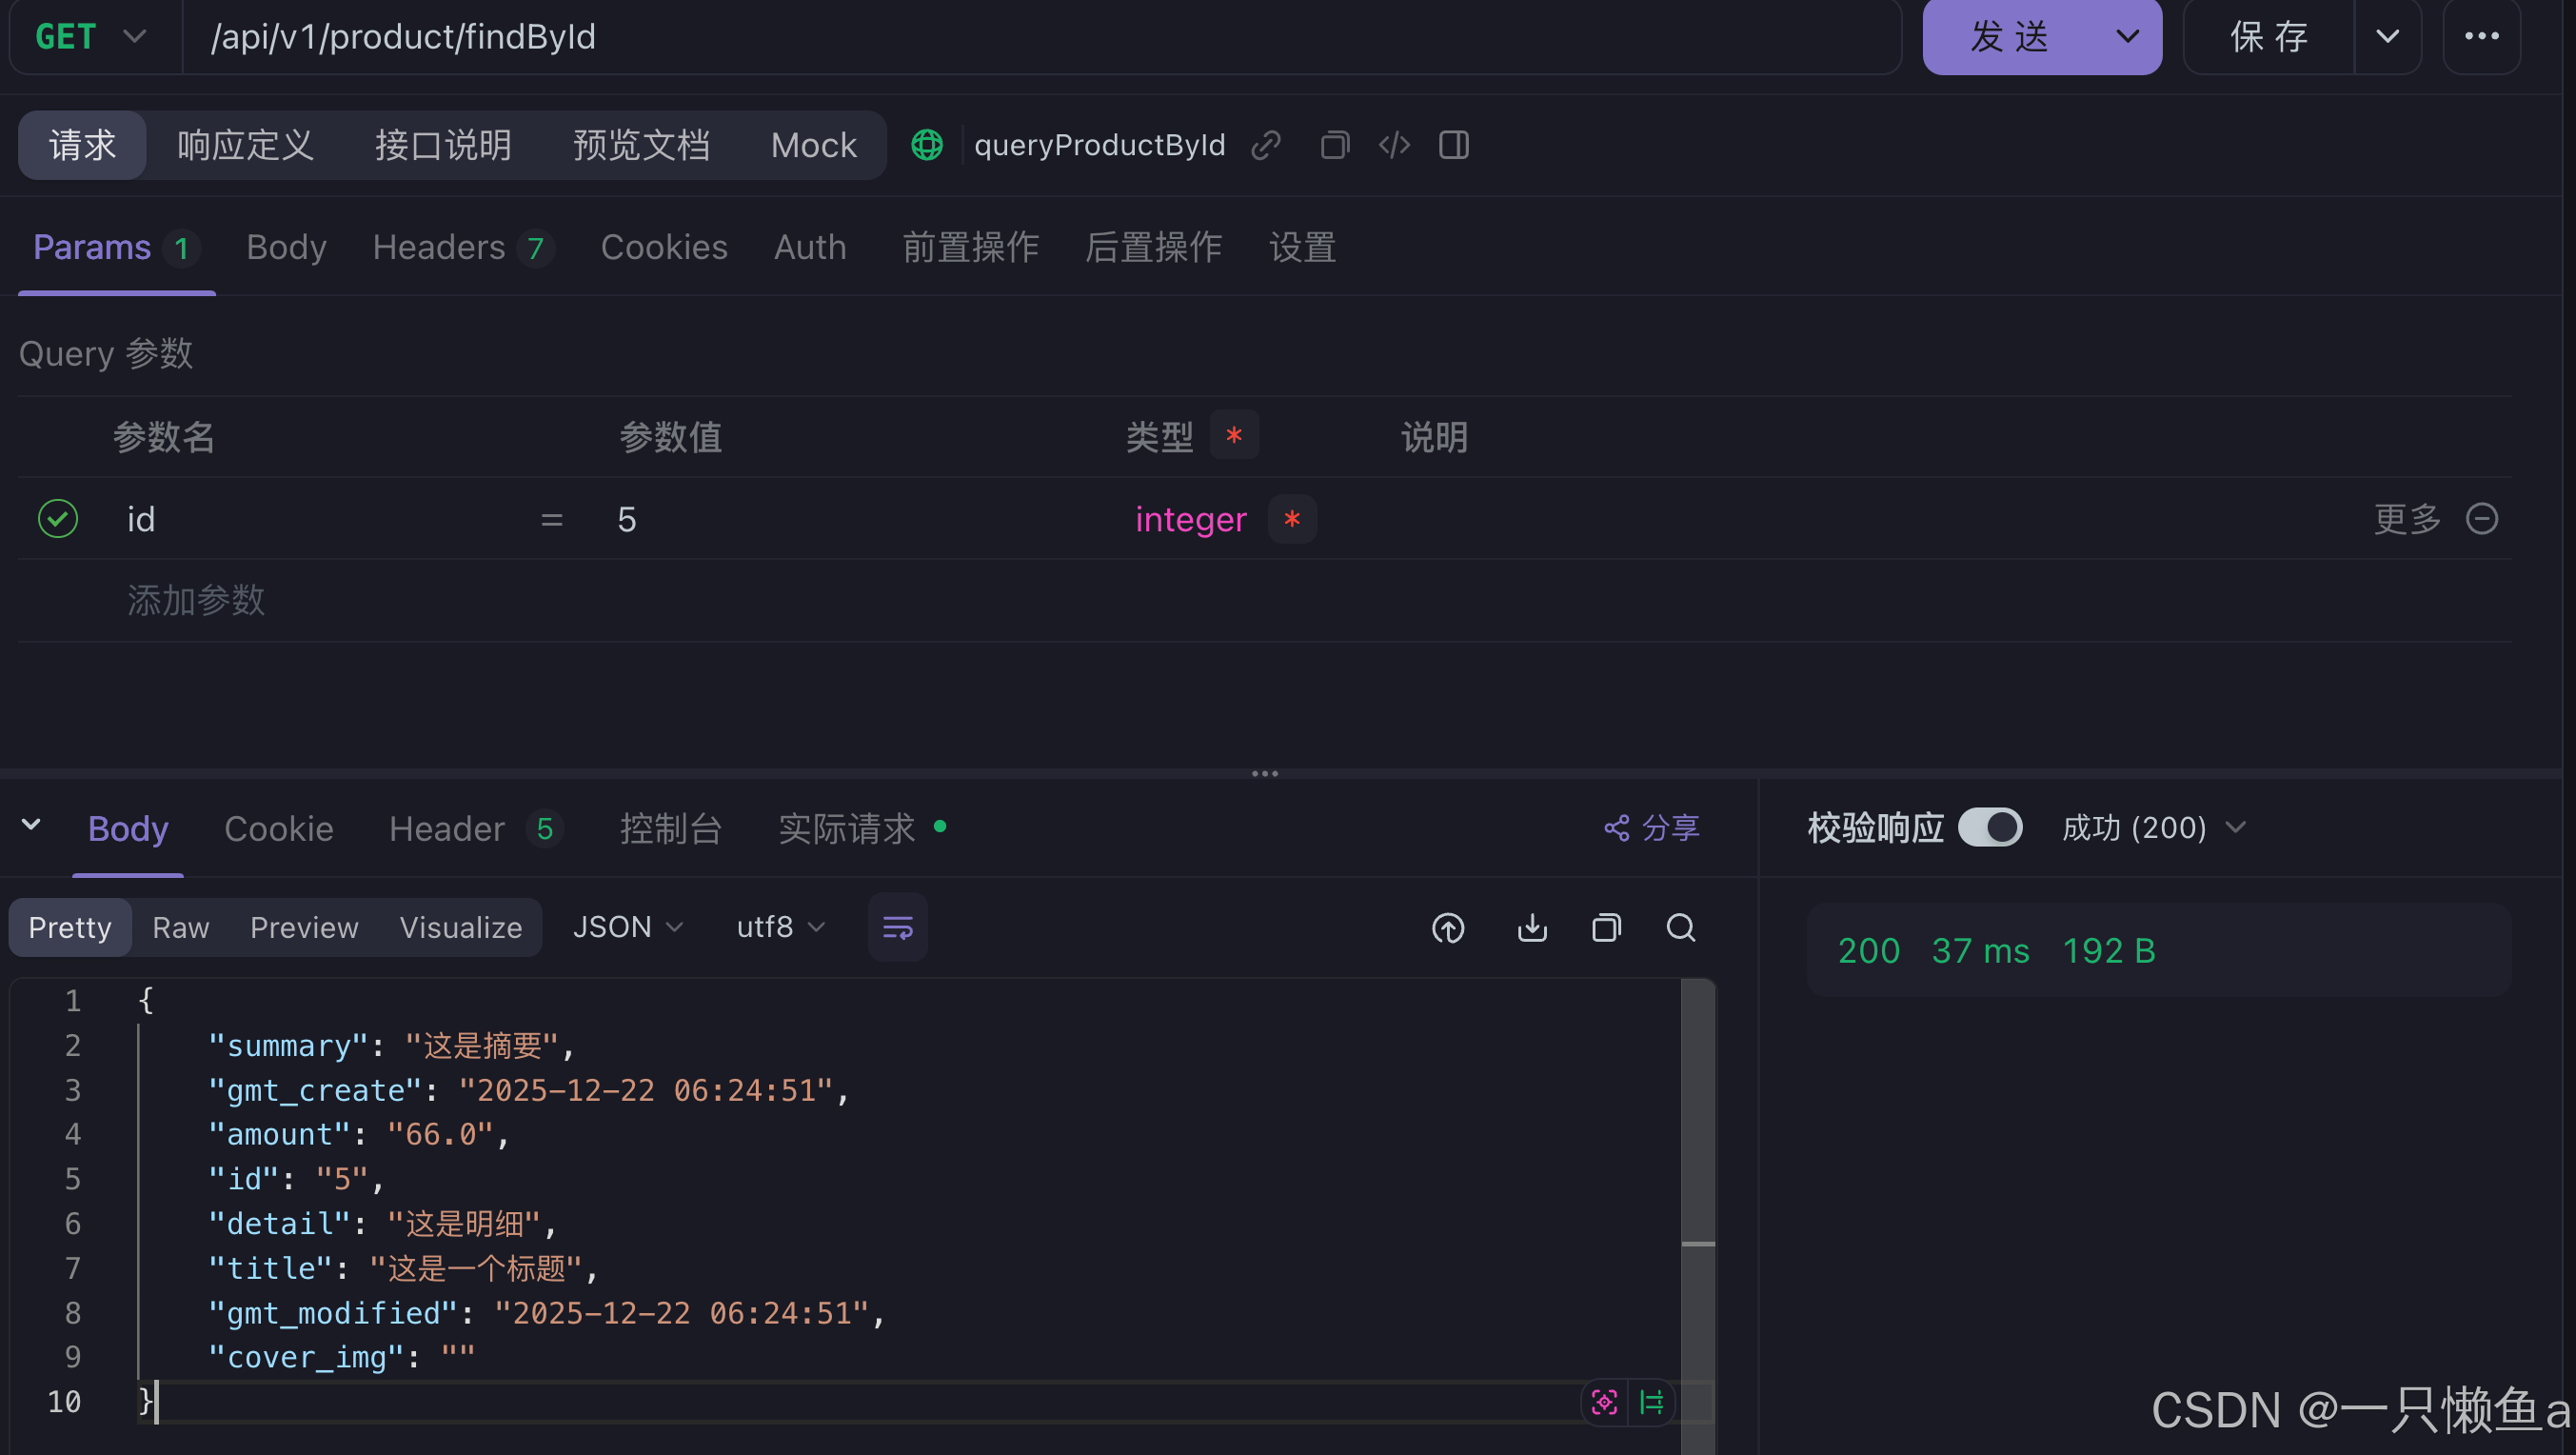
Task: Expand the JSON format dropdown
Action: (628, 928)
